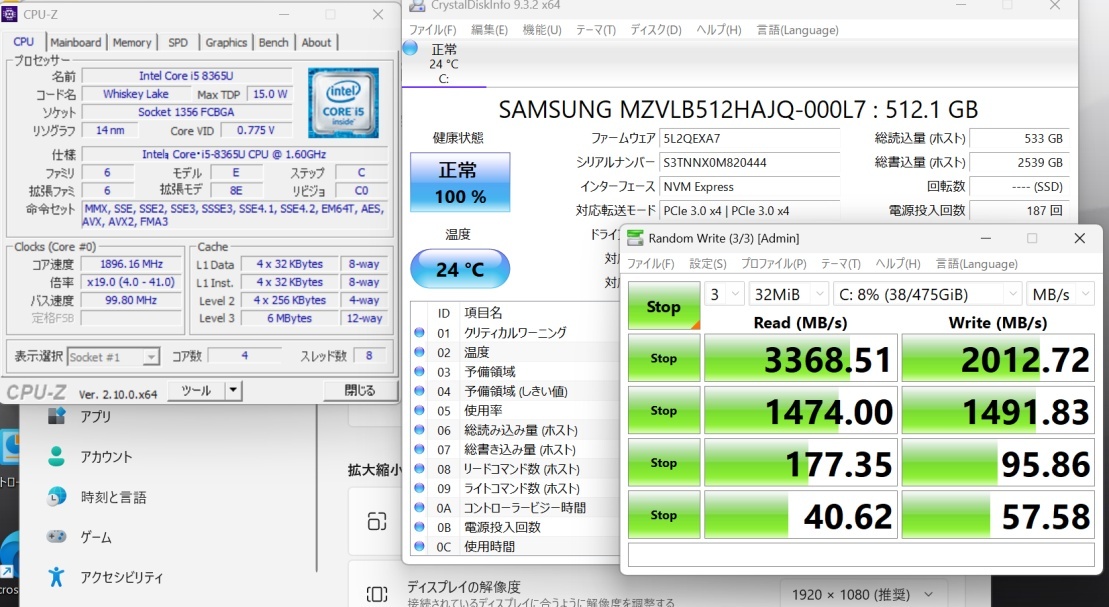
Task: Click the large top Stop button in CrystalDiskMark
Action: point(663,306)
